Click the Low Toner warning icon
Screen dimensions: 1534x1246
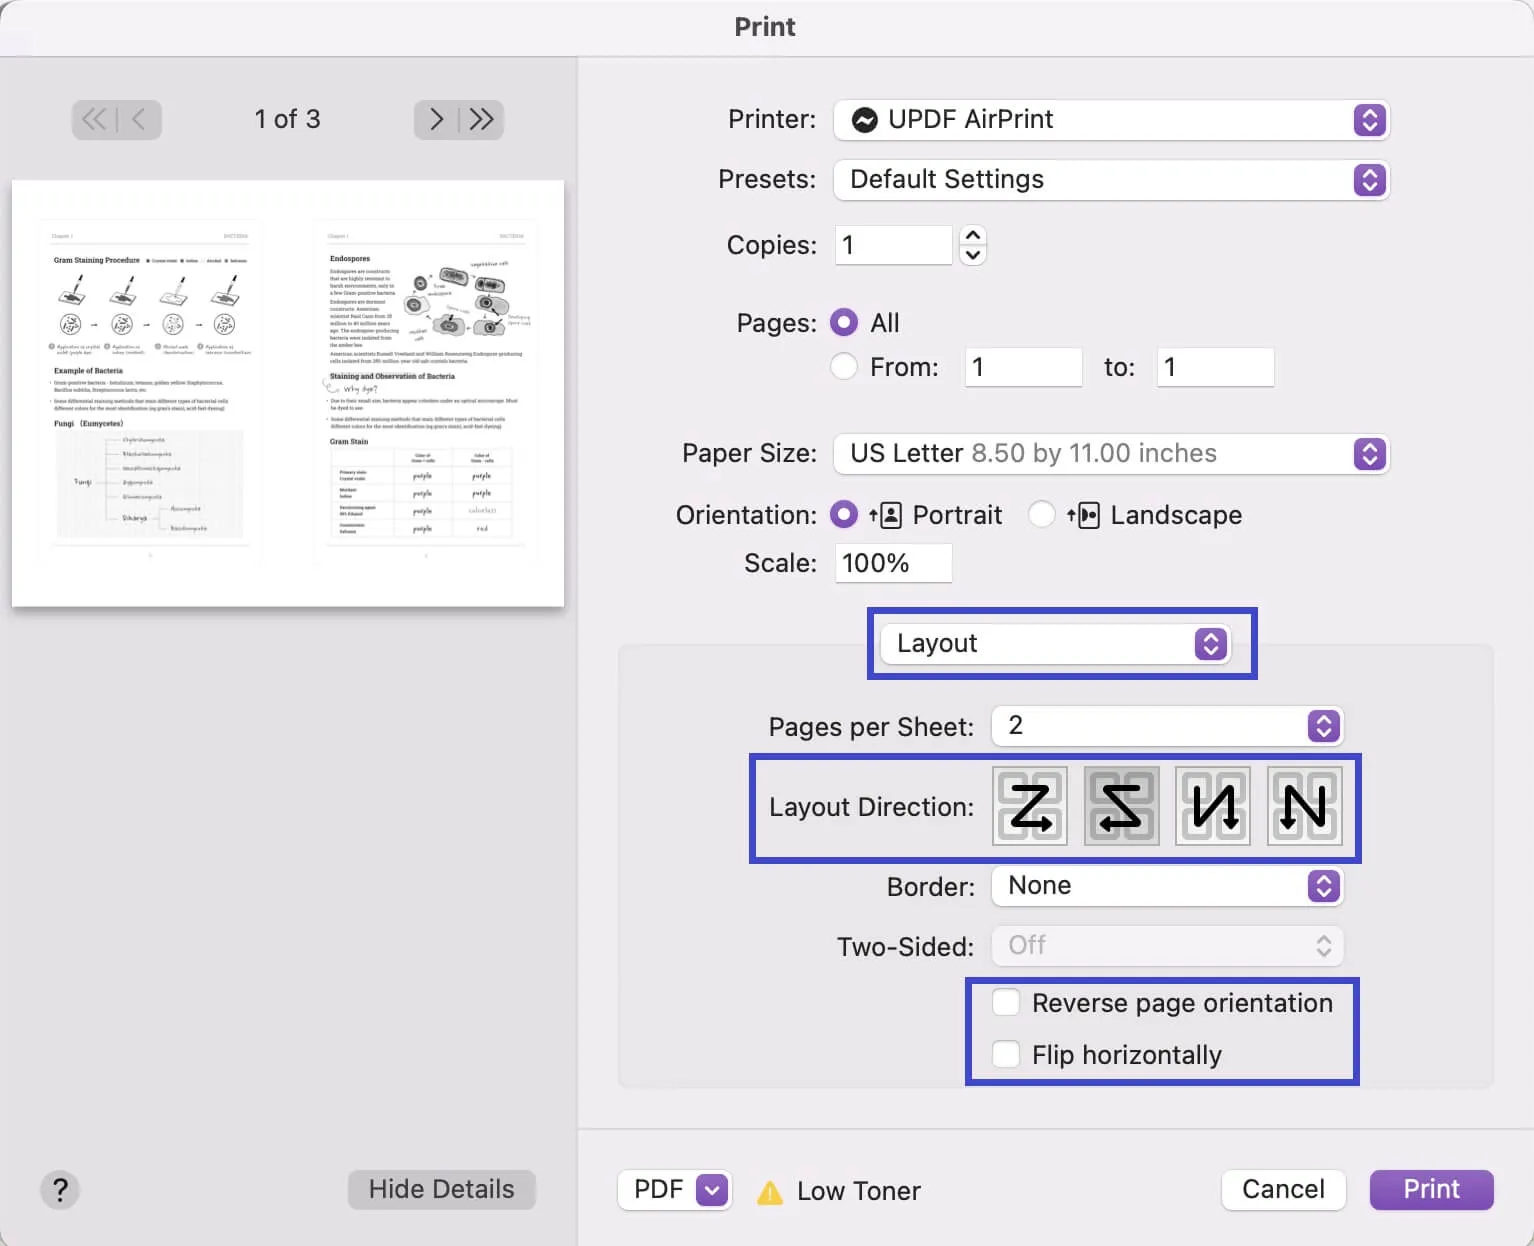click(770, 1192)
